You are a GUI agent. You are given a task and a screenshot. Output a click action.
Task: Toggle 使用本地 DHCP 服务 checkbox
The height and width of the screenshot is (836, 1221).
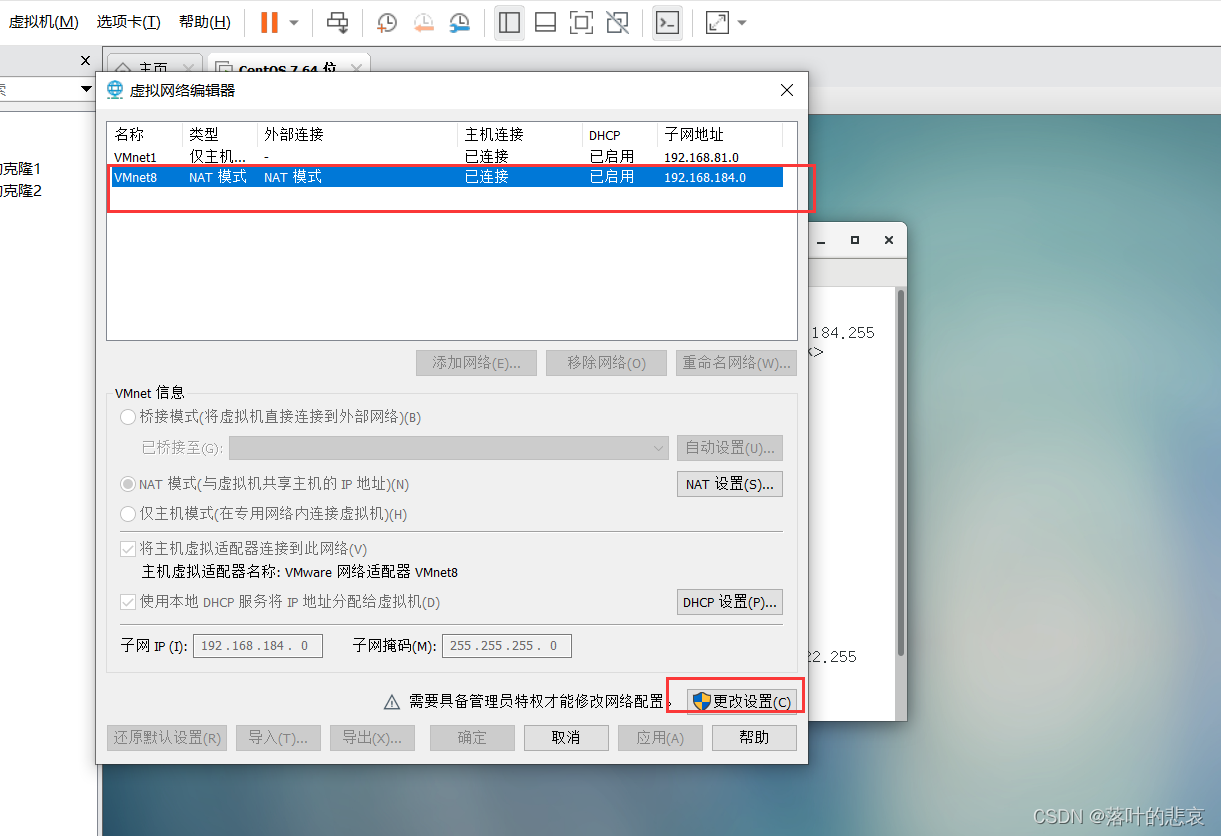tap(128, 602)
